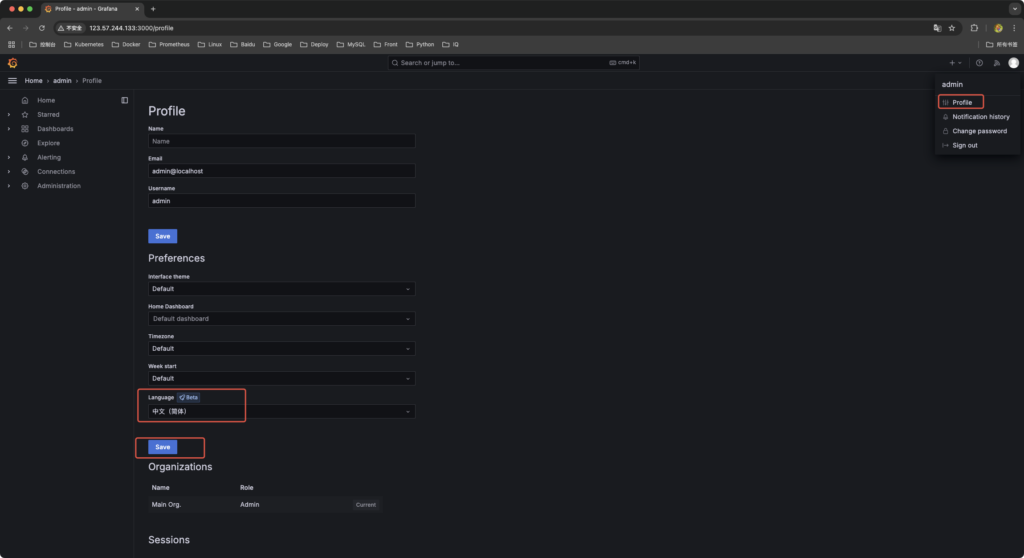Image resolution: width=1024 pixels, height=558 pixels.
Task: Open the Explore compass item in sidebar
Action: click(48, 143)
